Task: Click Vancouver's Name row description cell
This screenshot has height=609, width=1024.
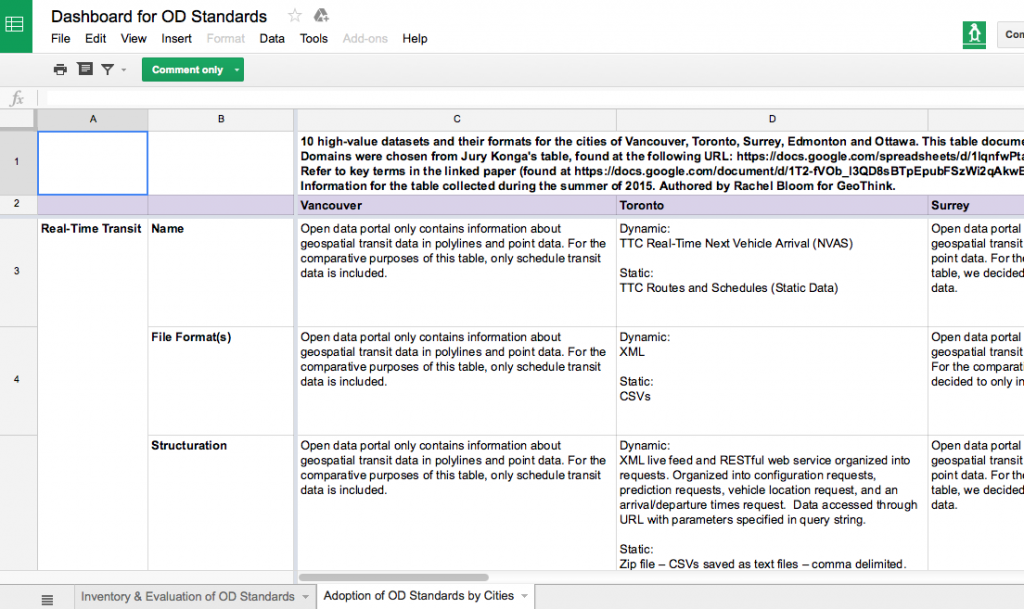Action: point(456,272)
